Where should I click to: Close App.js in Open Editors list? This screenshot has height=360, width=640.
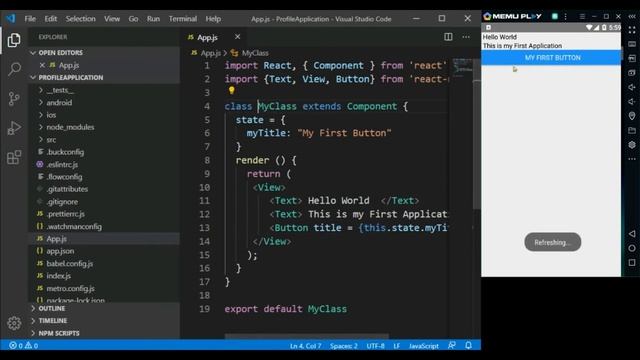[42, 65]
